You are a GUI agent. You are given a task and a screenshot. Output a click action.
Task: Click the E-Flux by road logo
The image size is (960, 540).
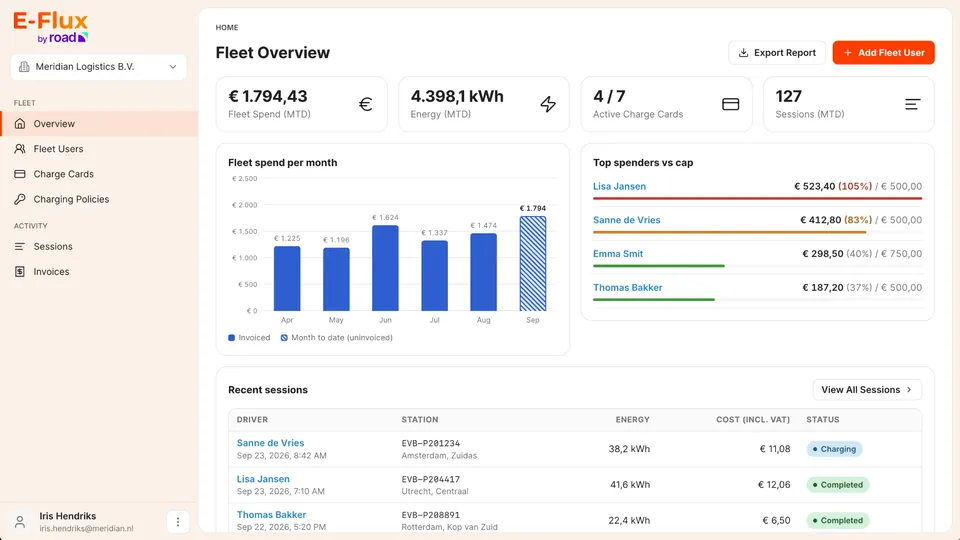click(51, 28)
